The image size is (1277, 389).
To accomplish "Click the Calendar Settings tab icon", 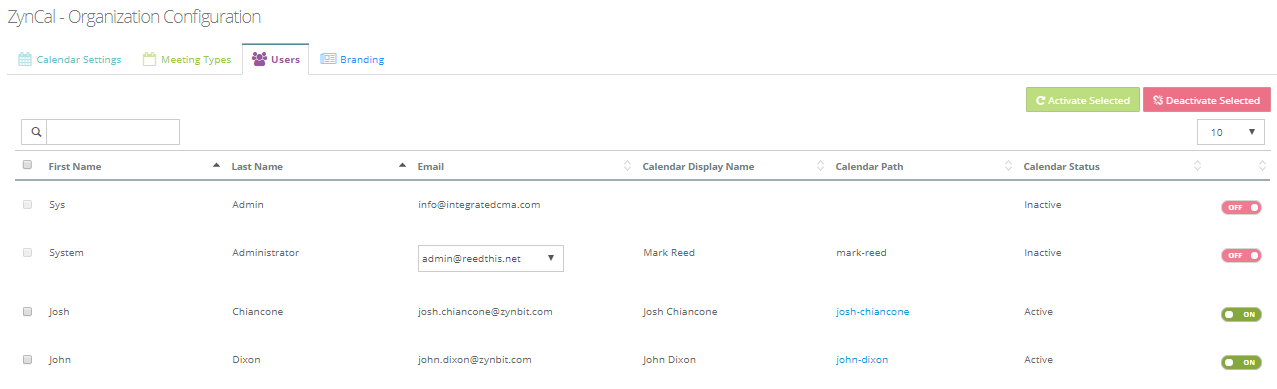I will point(25,59).
